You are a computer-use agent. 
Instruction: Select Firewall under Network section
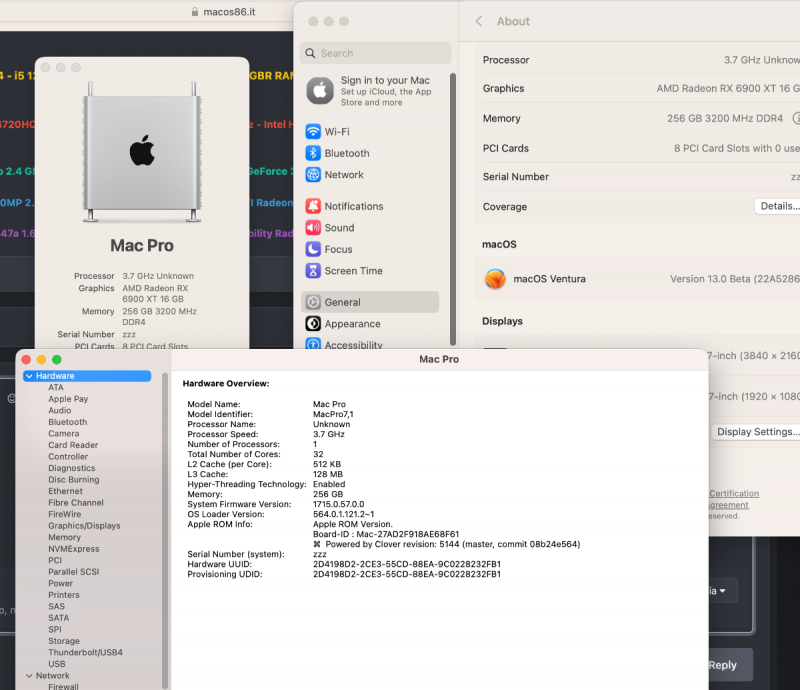coord(63,686)
